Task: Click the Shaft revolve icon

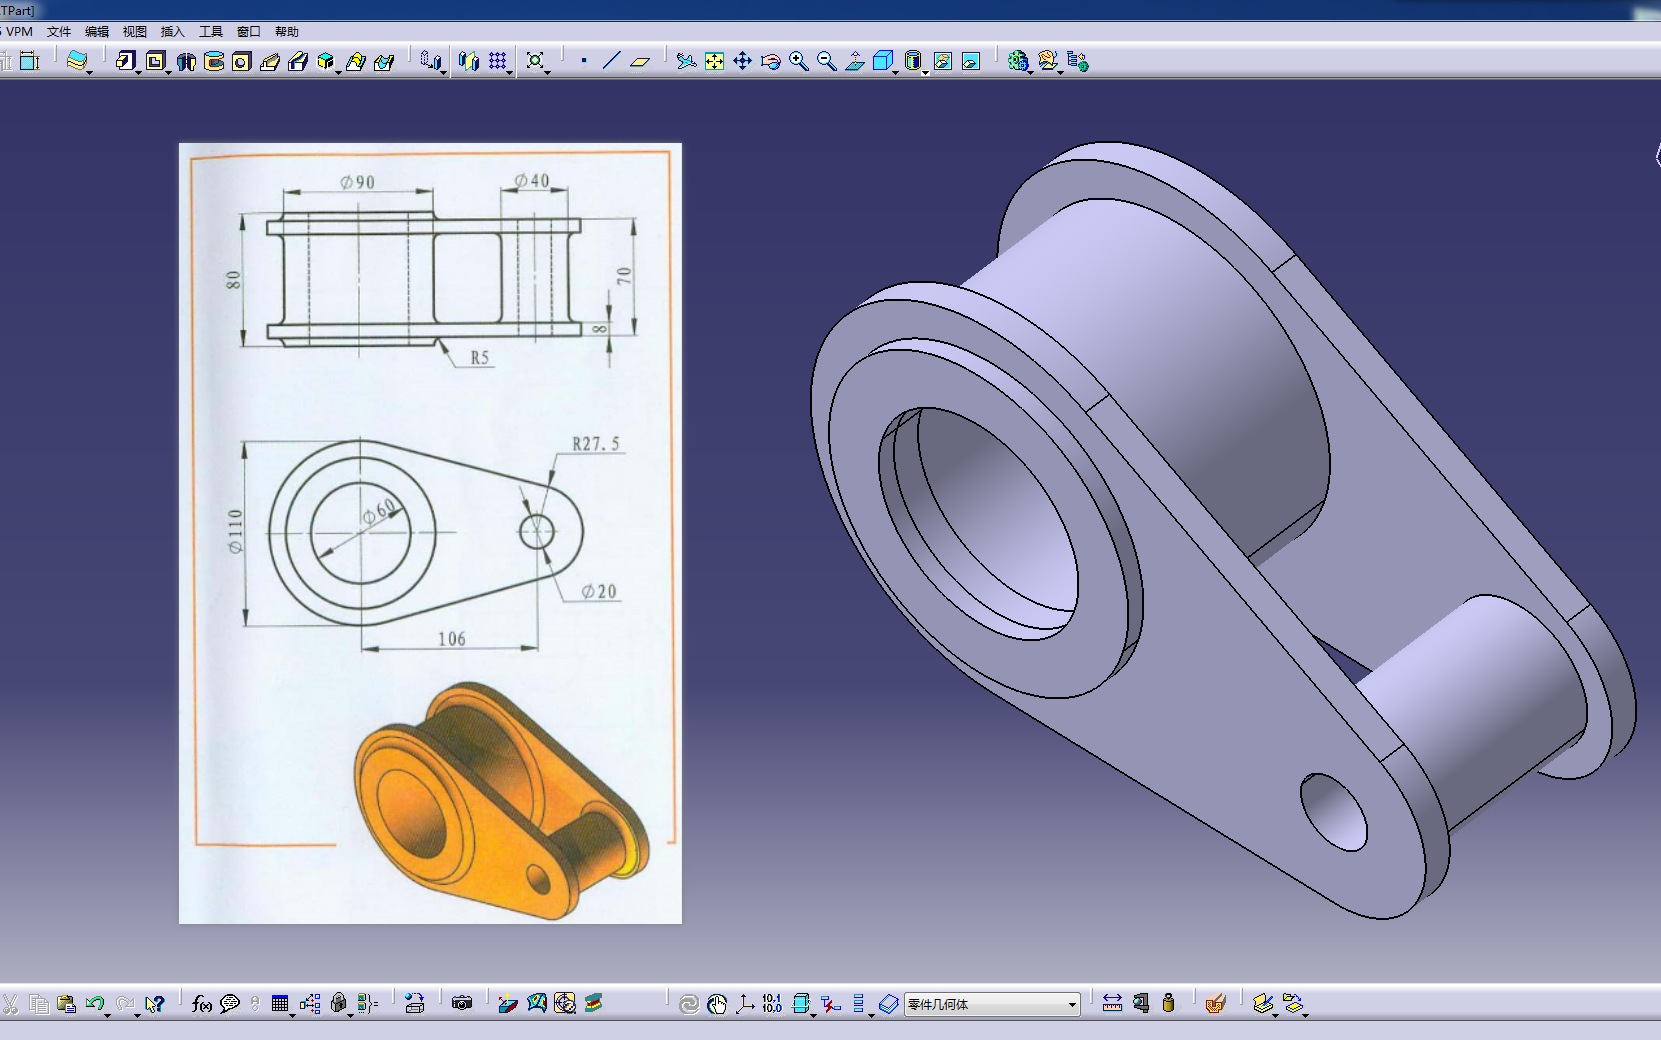Action: click(x=186, y=61)
